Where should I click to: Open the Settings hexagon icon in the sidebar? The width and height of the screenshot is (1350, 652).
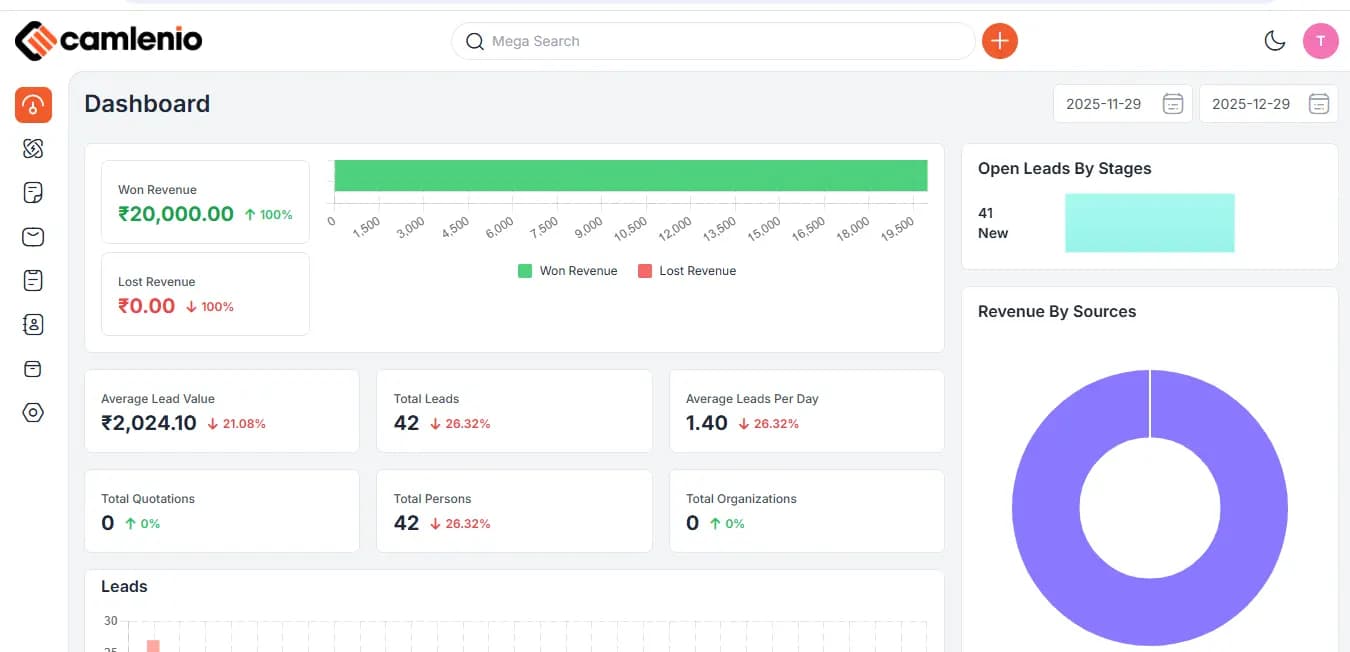(33, 412)
